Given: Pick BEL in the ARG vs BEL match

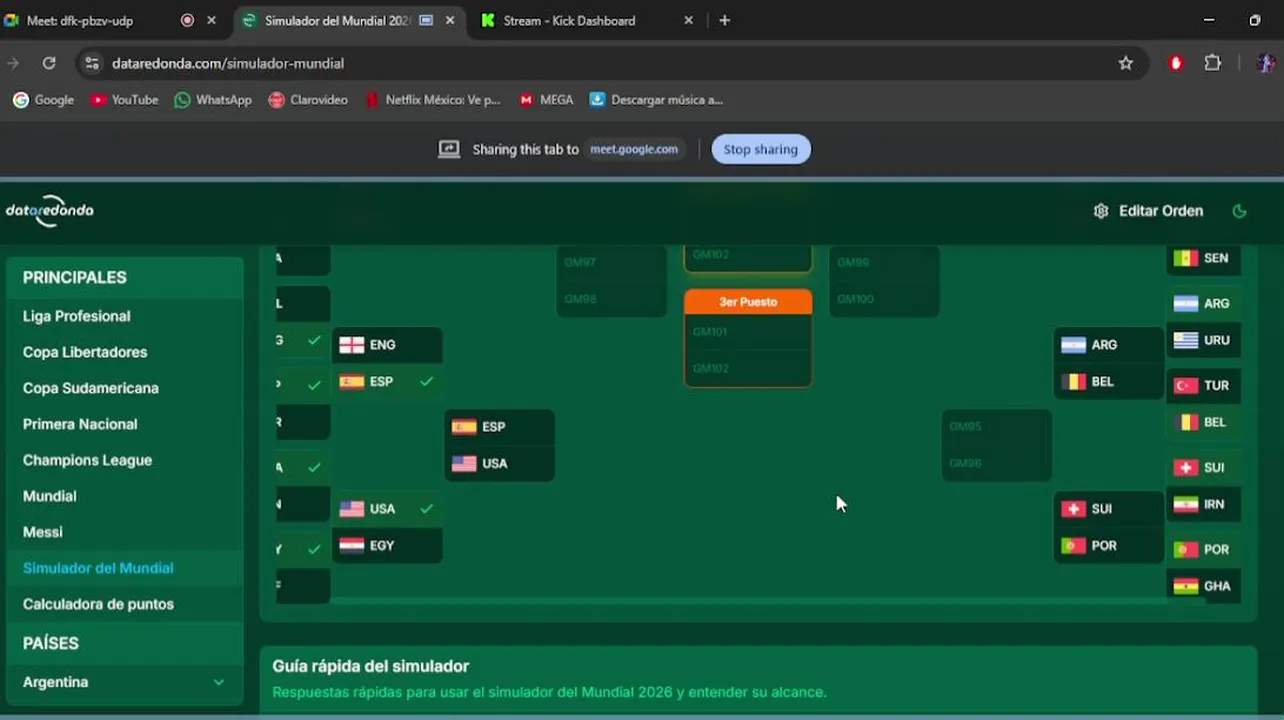Looking at the screenshot, I should 1108,382.
